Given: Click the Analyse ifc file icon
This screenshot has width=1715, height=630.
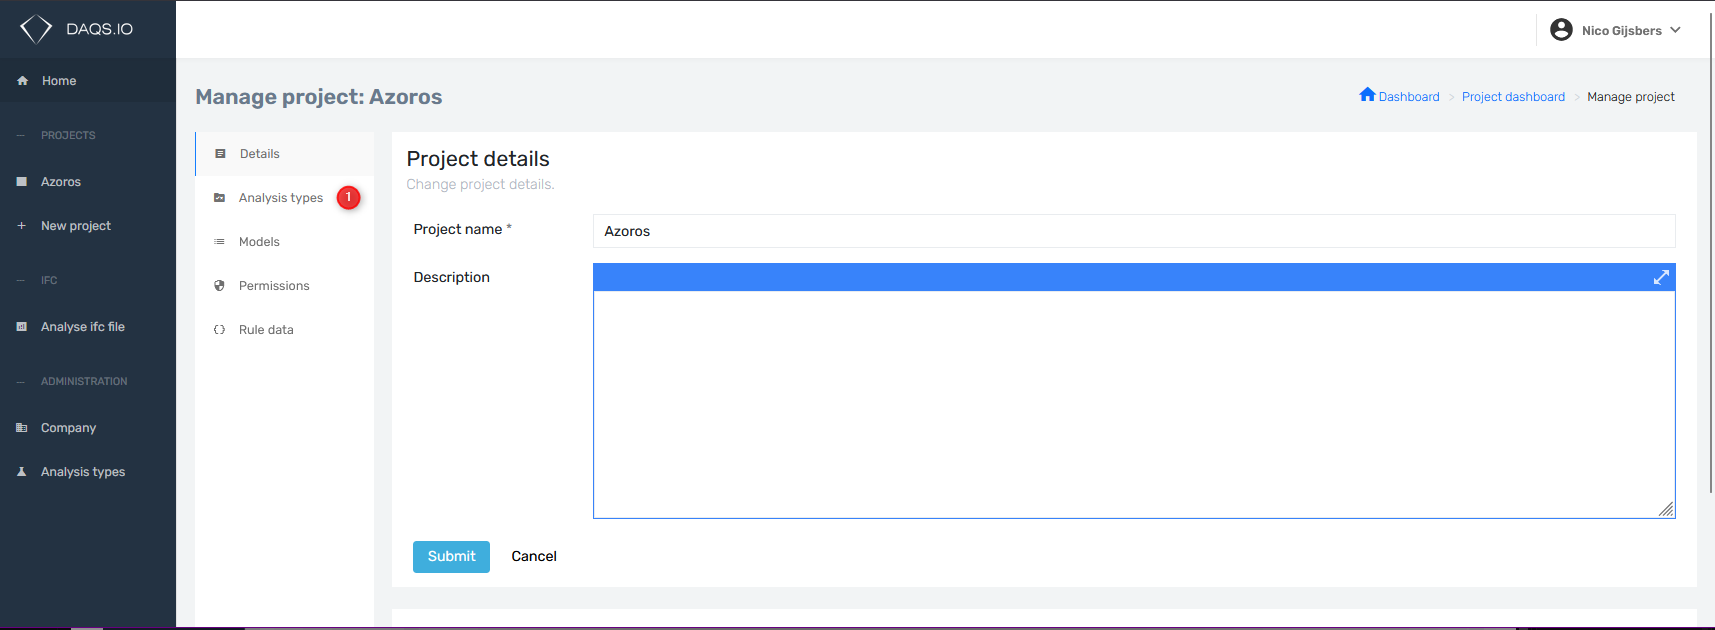Looking at the screenshot, I should 21,327.
